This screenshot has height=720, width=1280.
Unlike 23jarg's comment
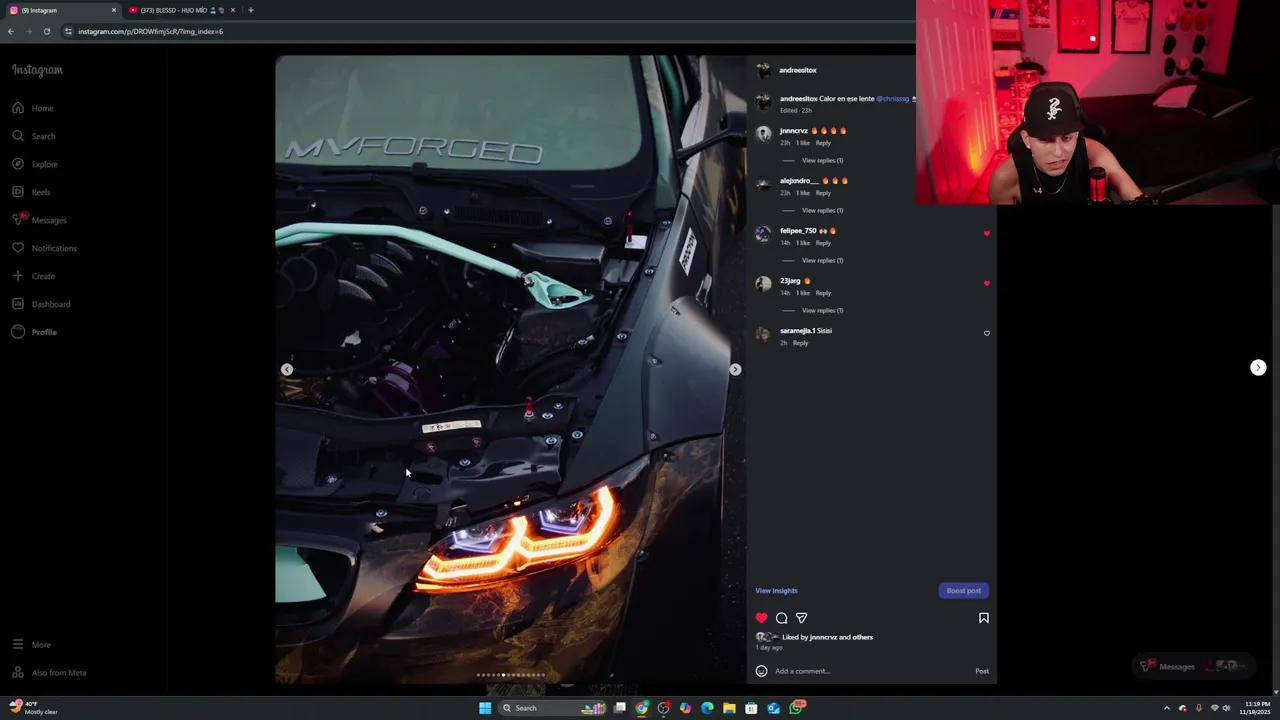(x=987, y=283)
